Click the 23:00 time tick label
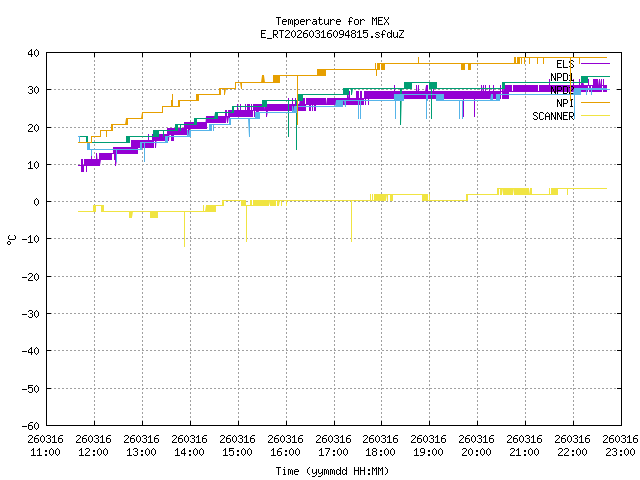 621,445
